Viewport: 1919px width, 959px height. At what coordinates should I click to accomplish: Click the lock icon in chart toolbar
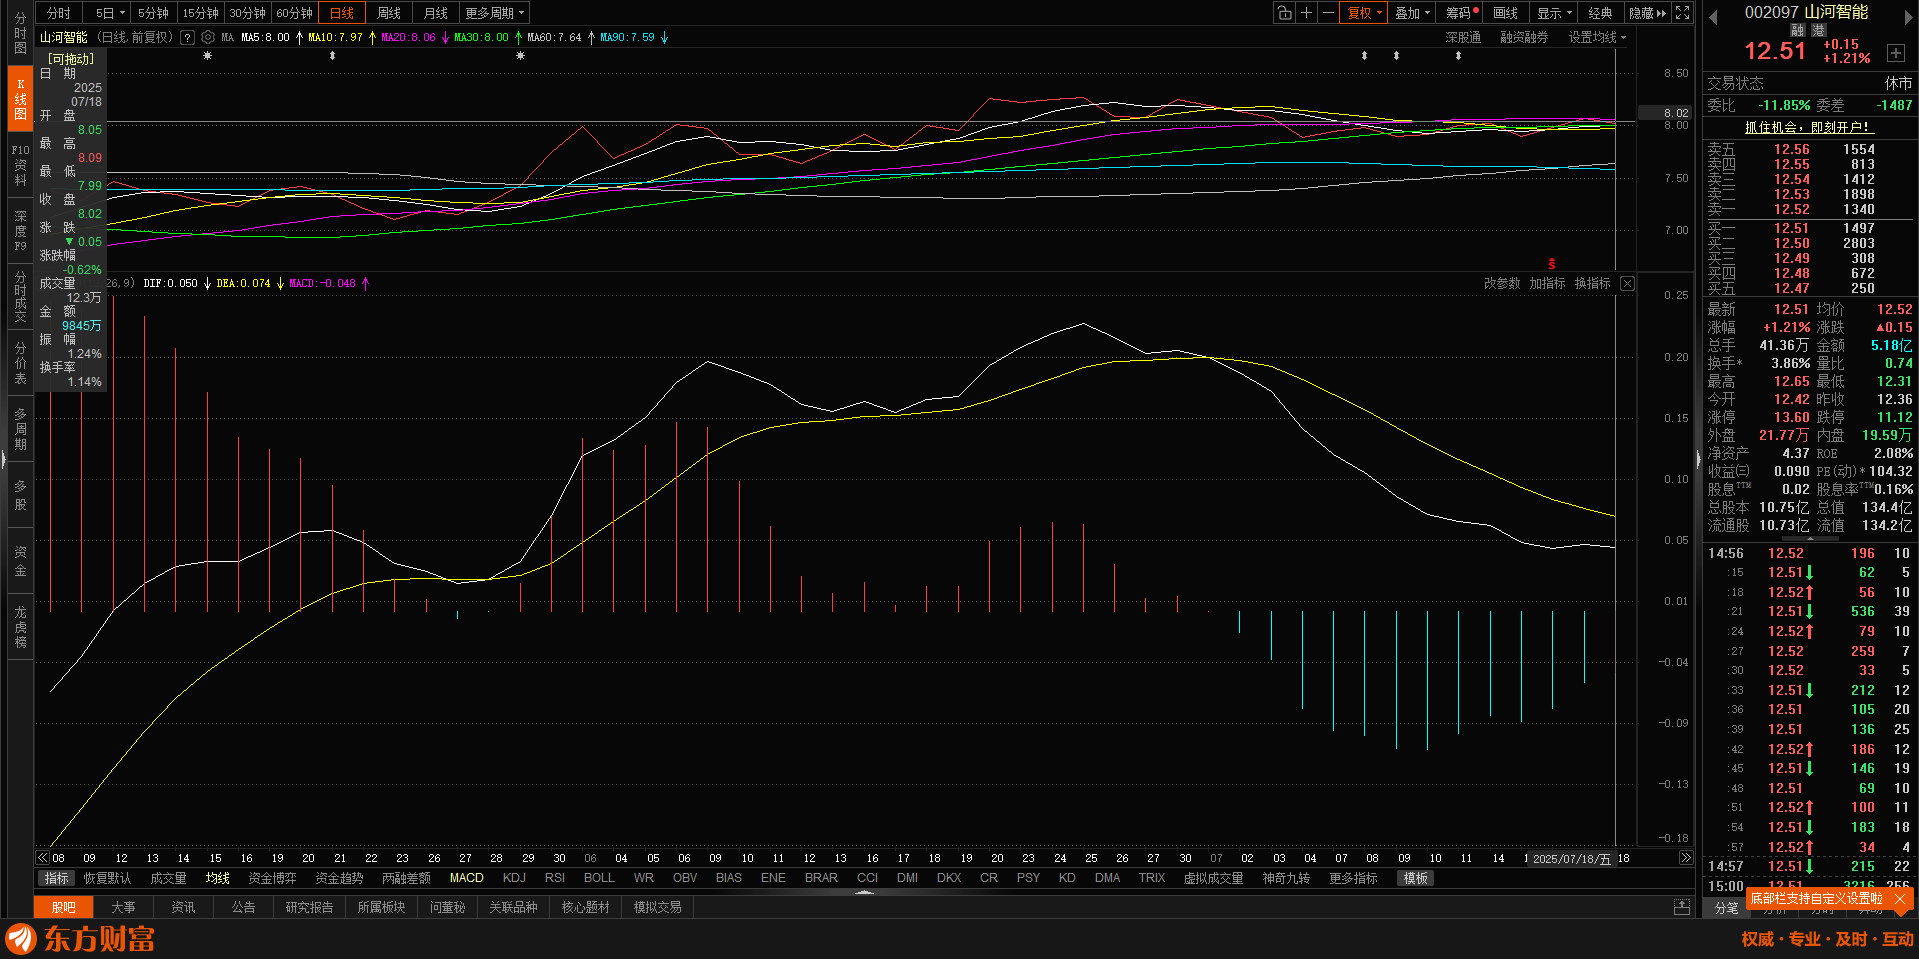[x=1284, y=13]
